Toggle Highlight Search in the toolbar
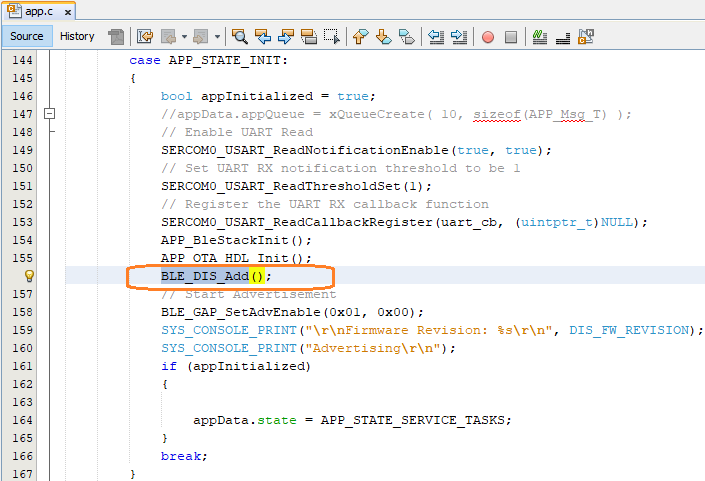 pyautogui.click(x=308, y=37)
